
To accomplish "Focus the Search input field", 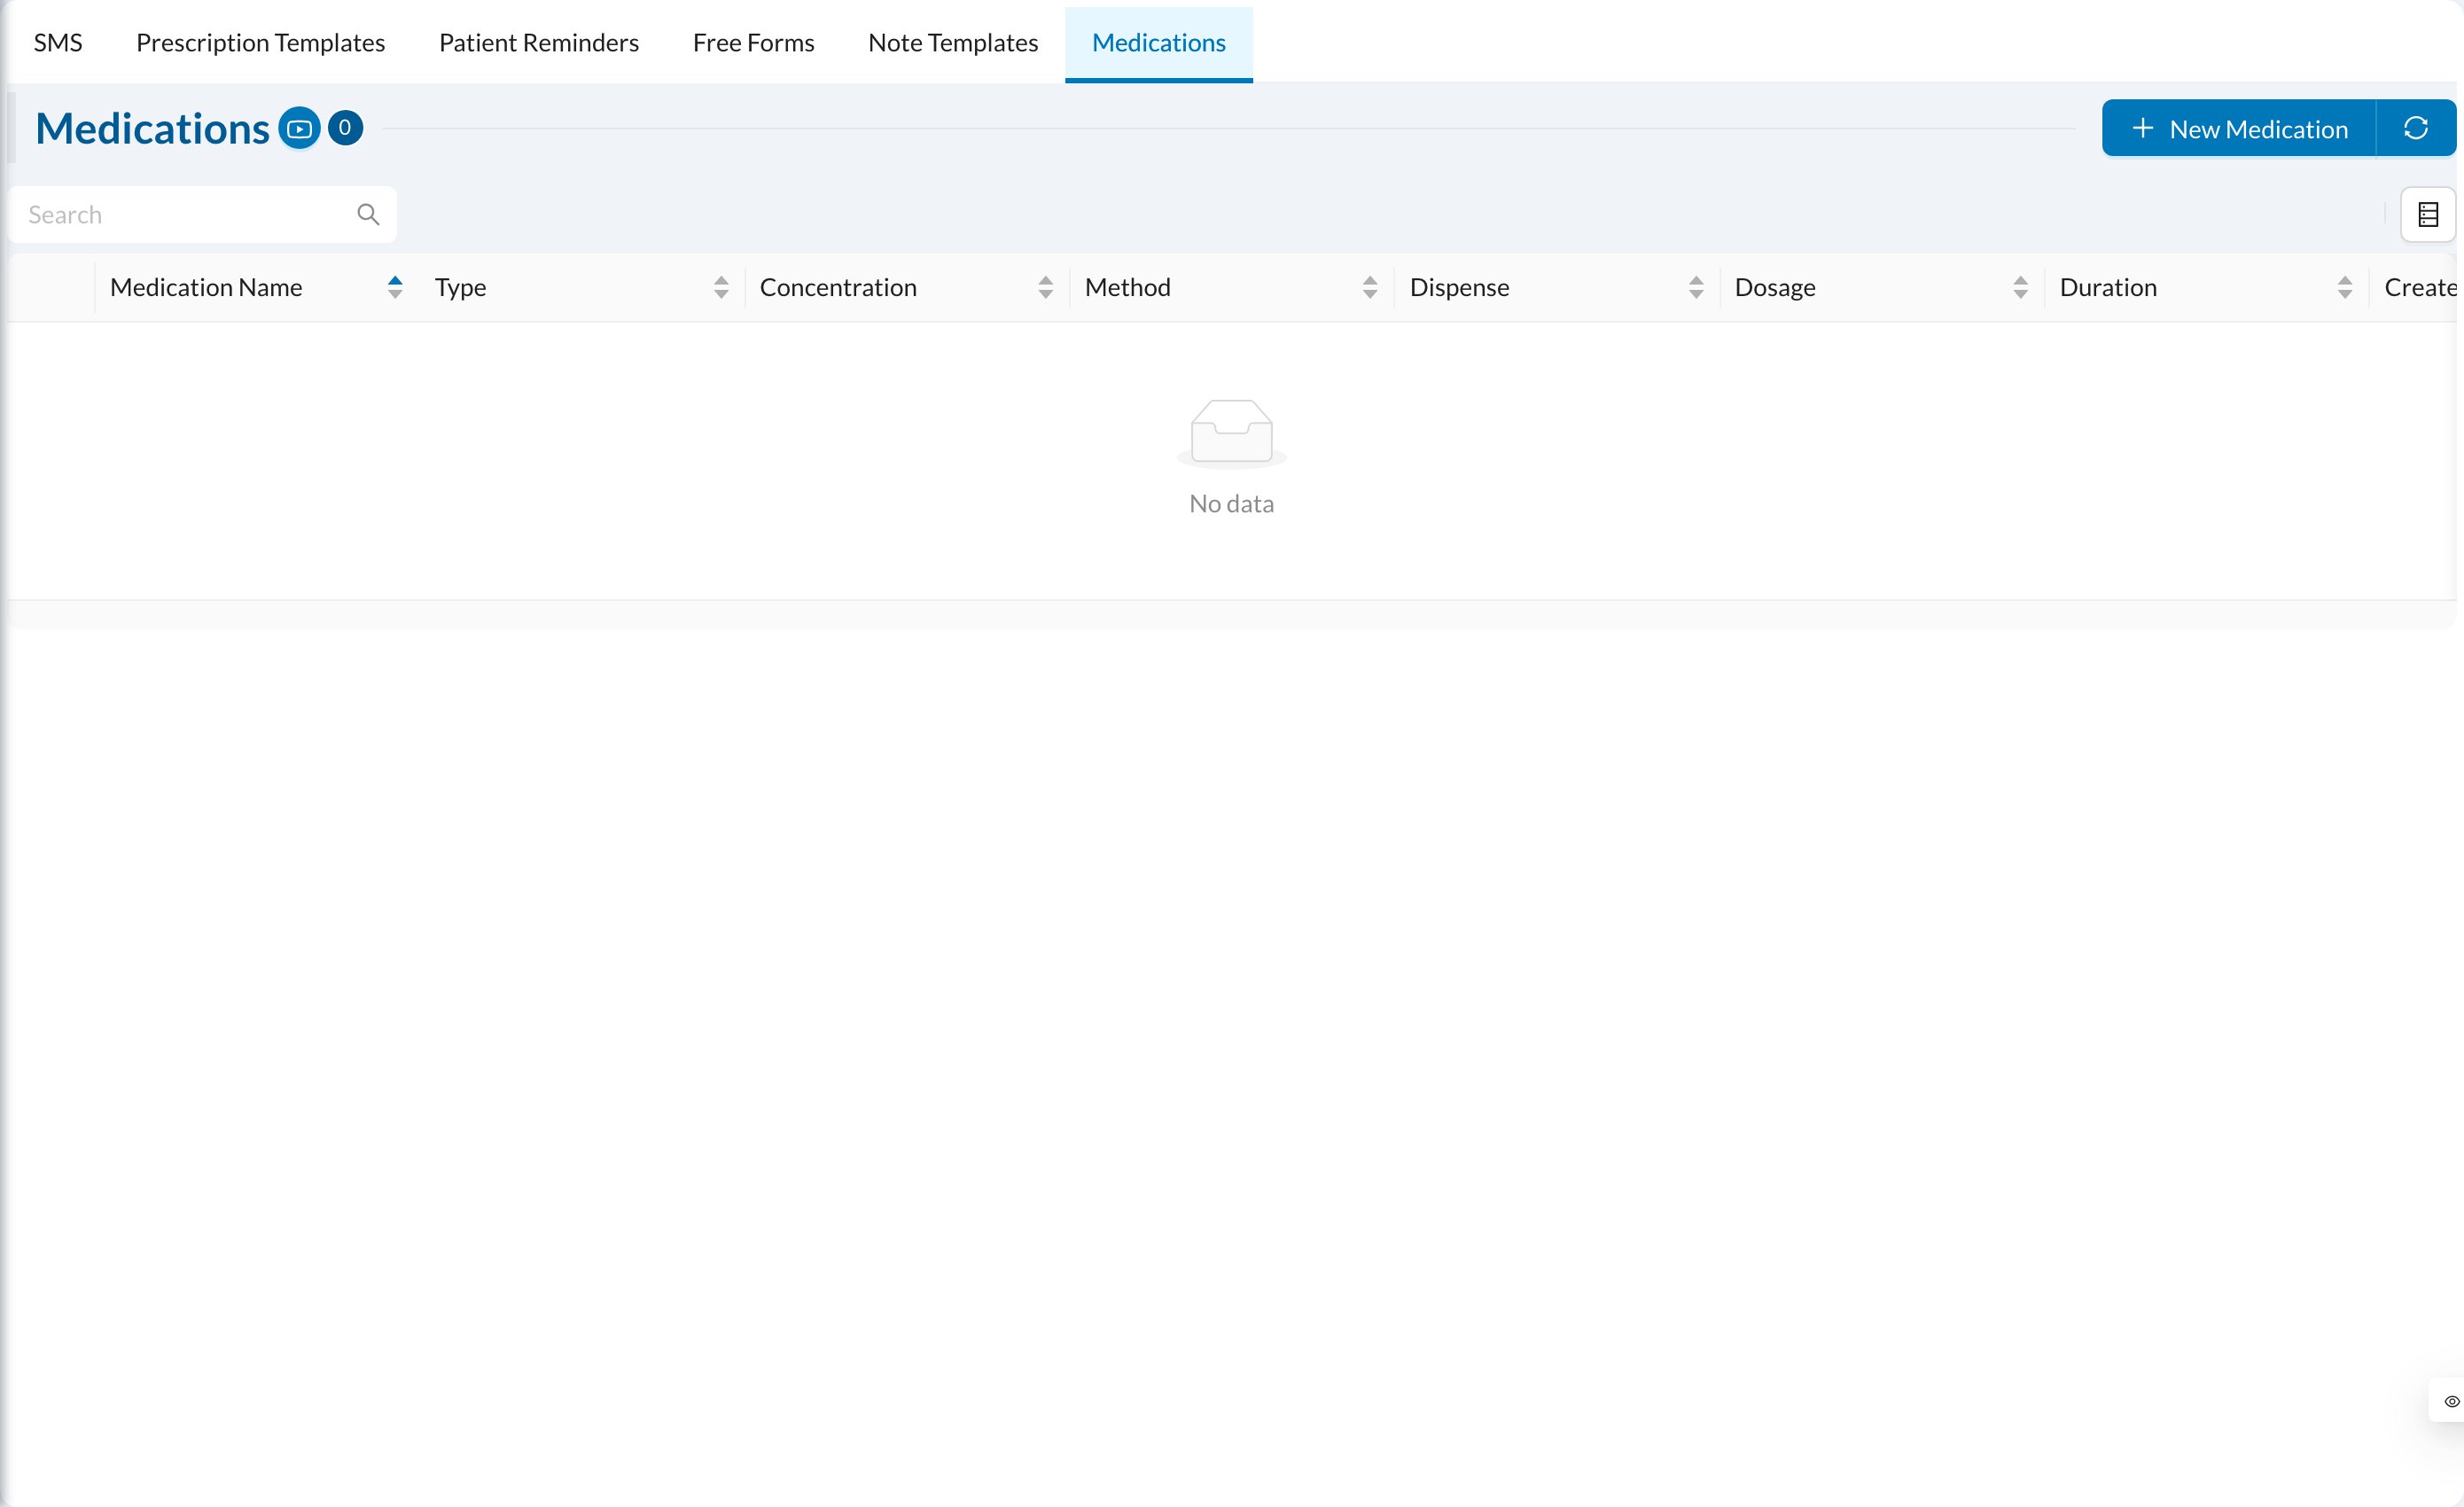I will pyautogui.click(x=202, y=214).
